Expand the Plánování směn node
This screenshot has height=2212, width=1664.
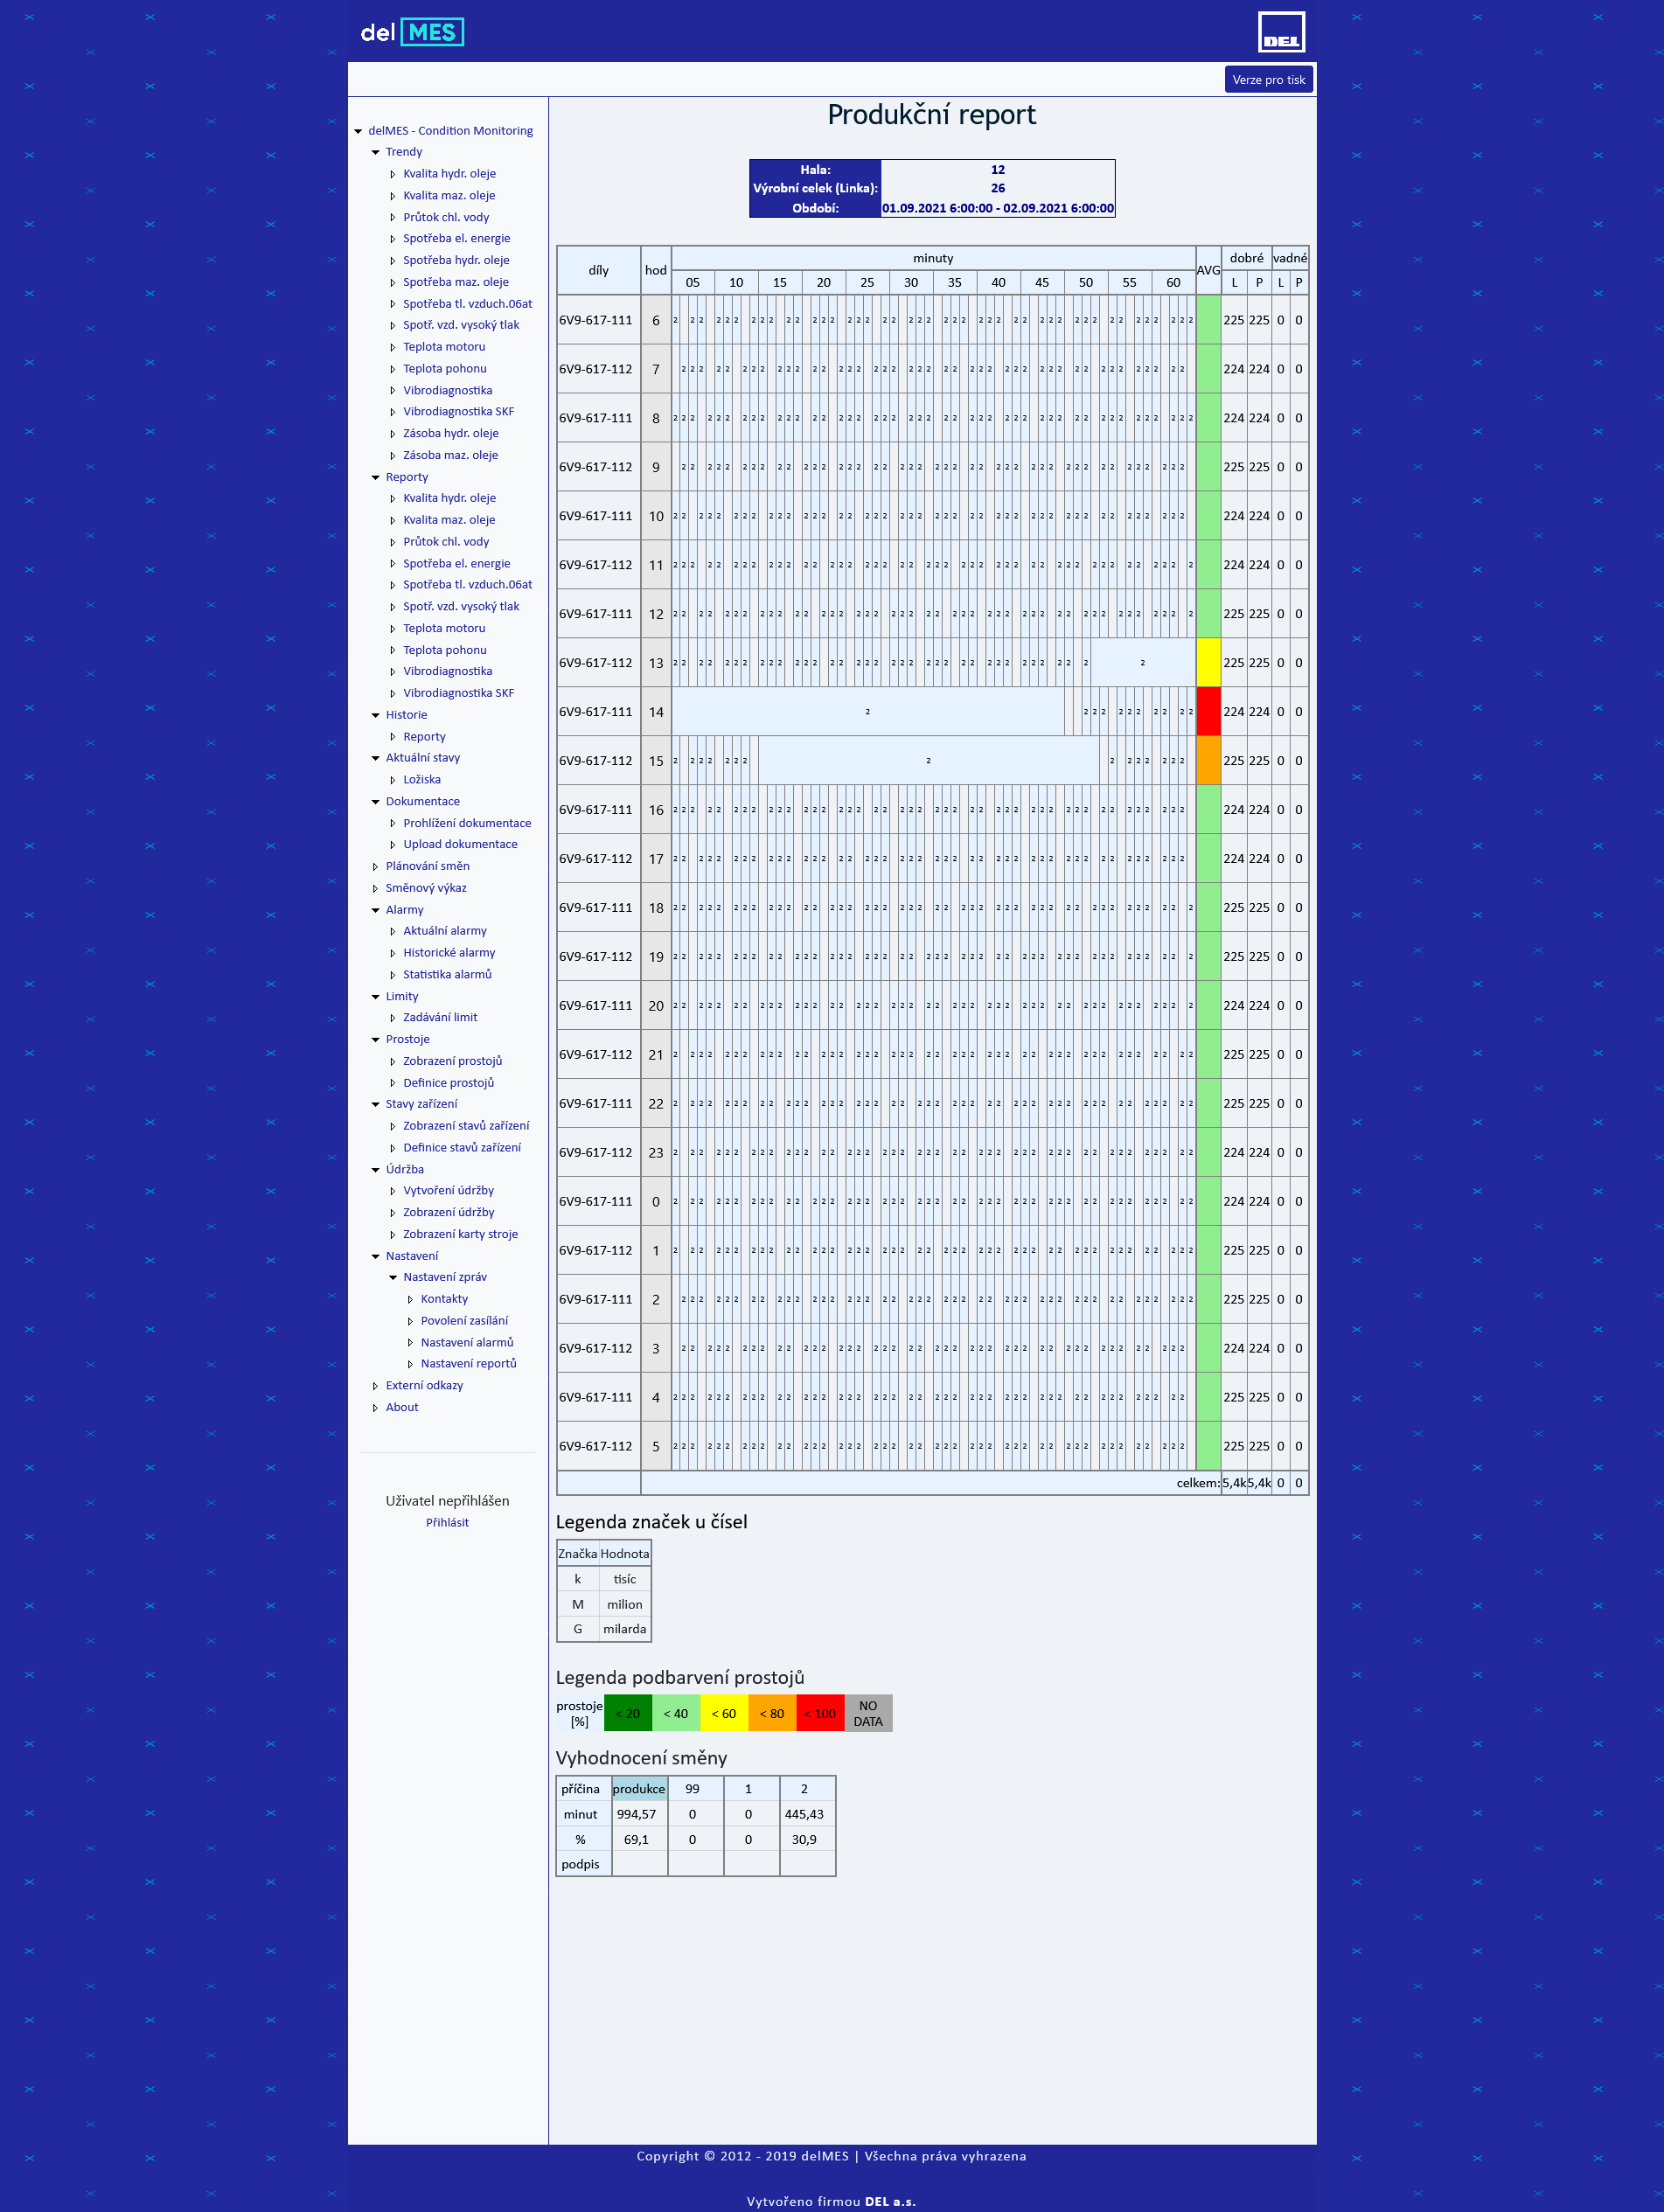(x=376, y=866)
